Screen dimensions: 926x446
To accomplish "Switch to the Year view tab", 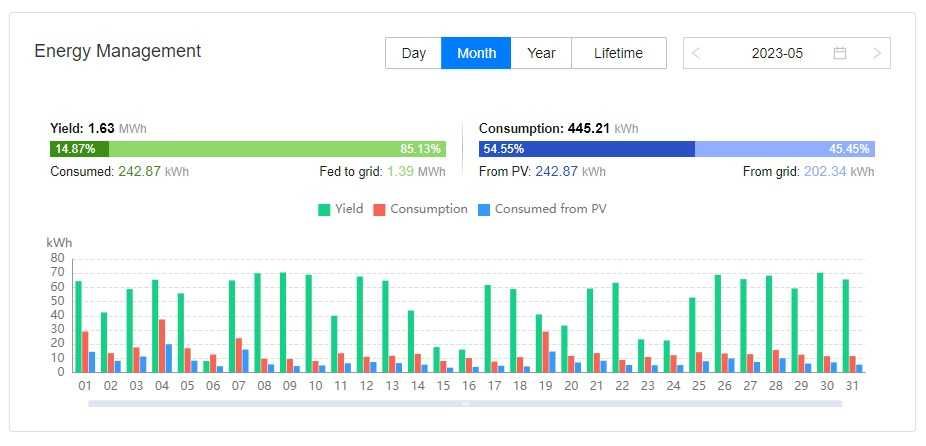I will click(x=541, y=53).
